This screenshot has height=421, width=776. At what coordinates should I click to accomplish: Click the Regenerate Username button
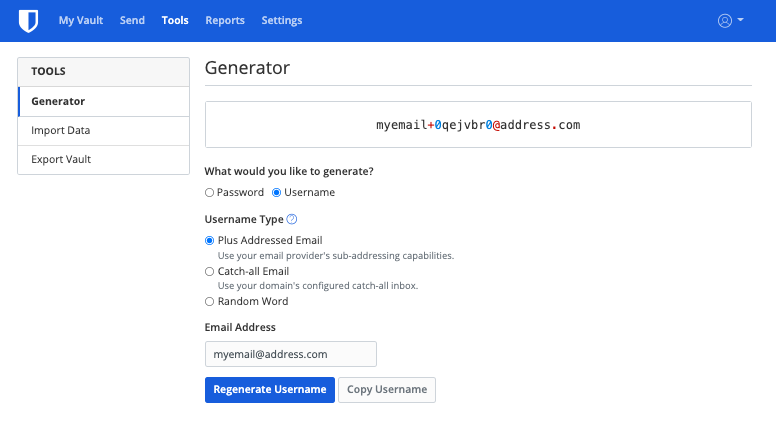click(x=270, y=390)
